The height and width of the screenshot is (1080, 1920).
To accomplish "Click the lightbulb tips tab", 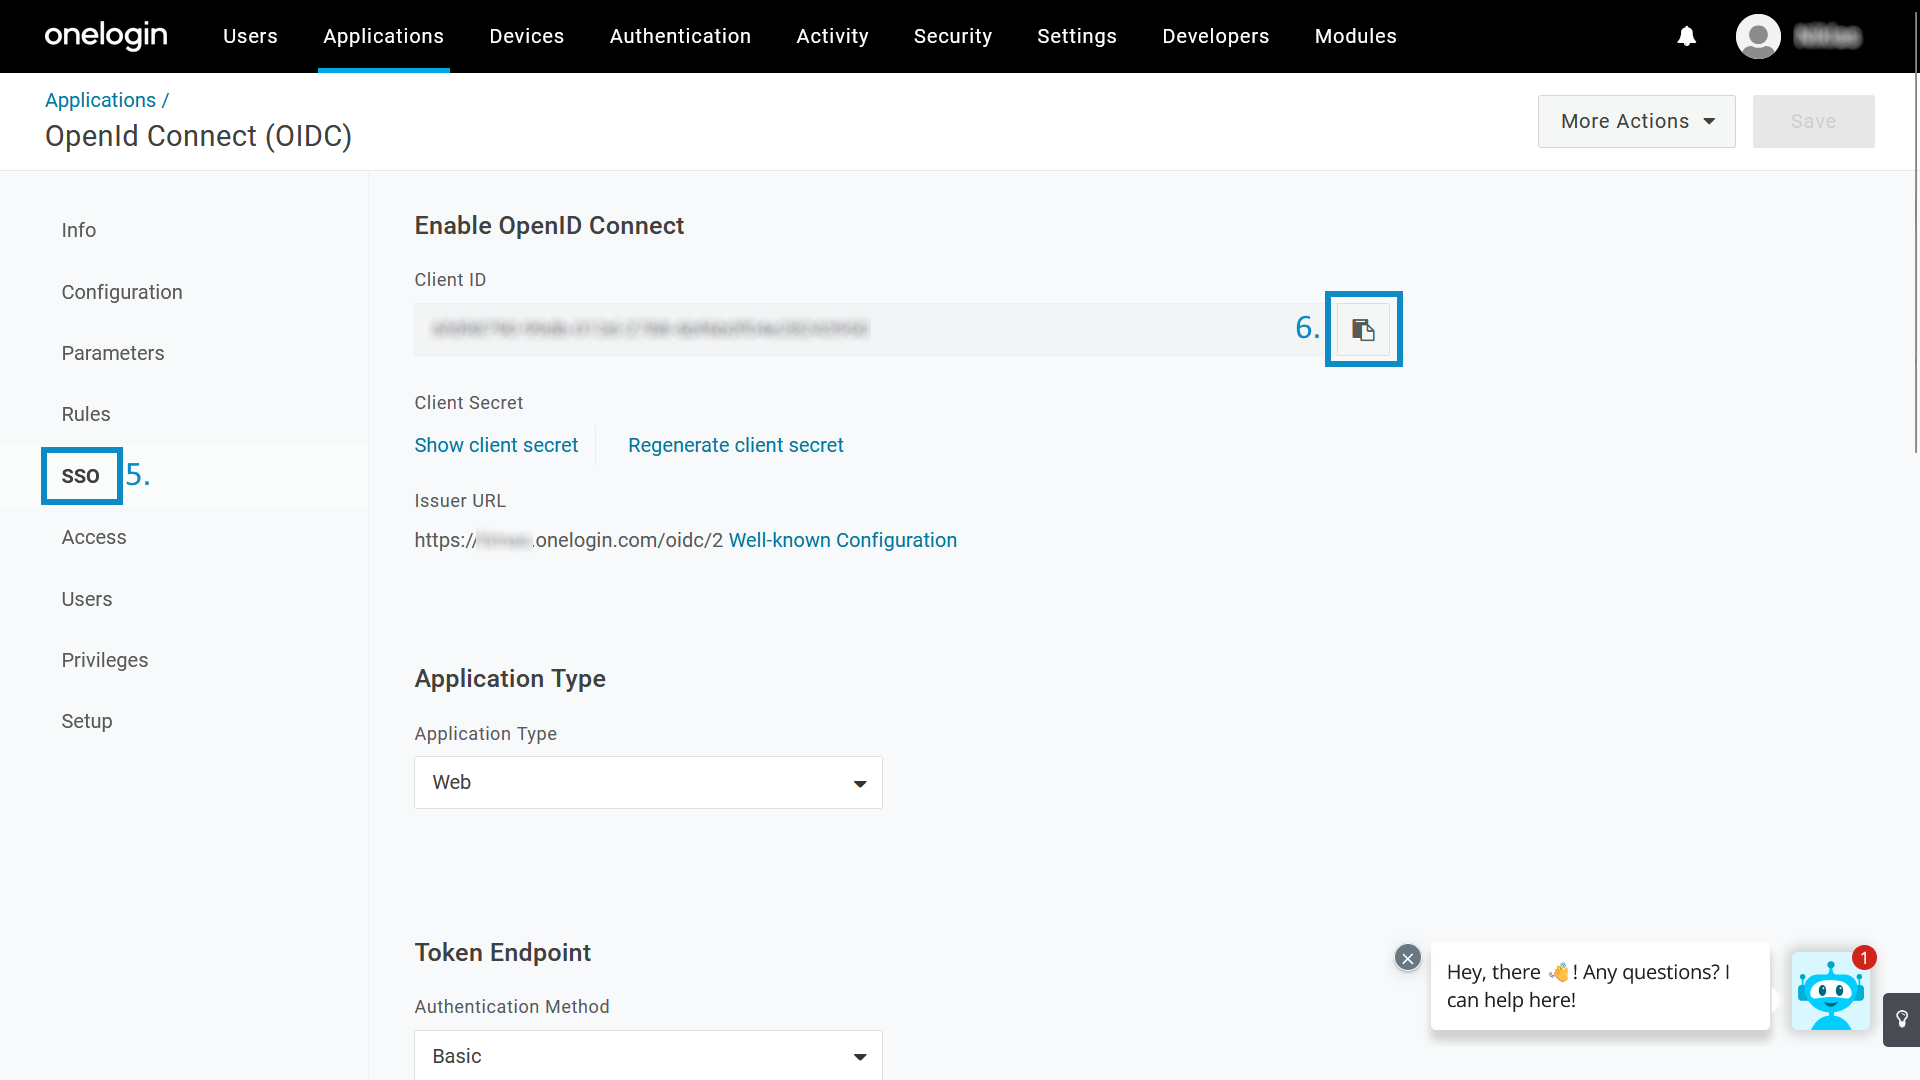I will point(1901,1019).
